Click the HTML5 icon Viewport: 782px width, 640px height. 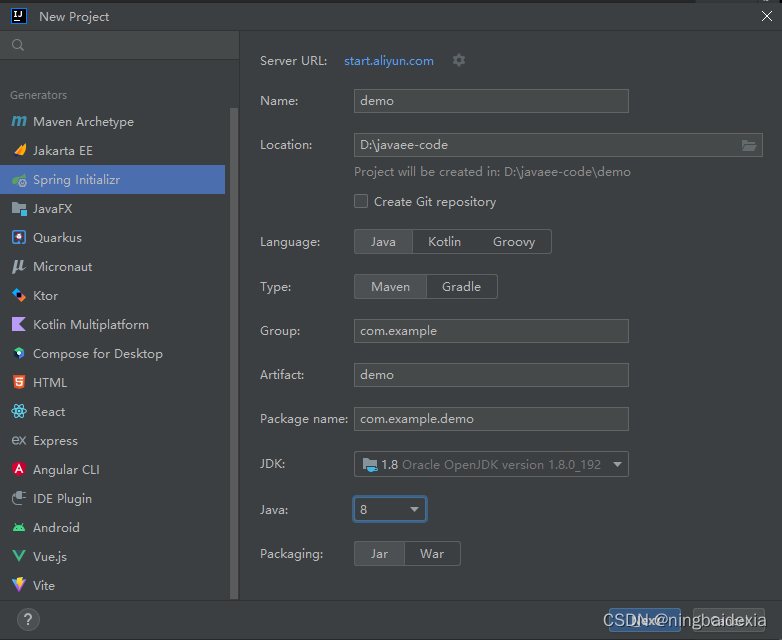pos(19,382)
